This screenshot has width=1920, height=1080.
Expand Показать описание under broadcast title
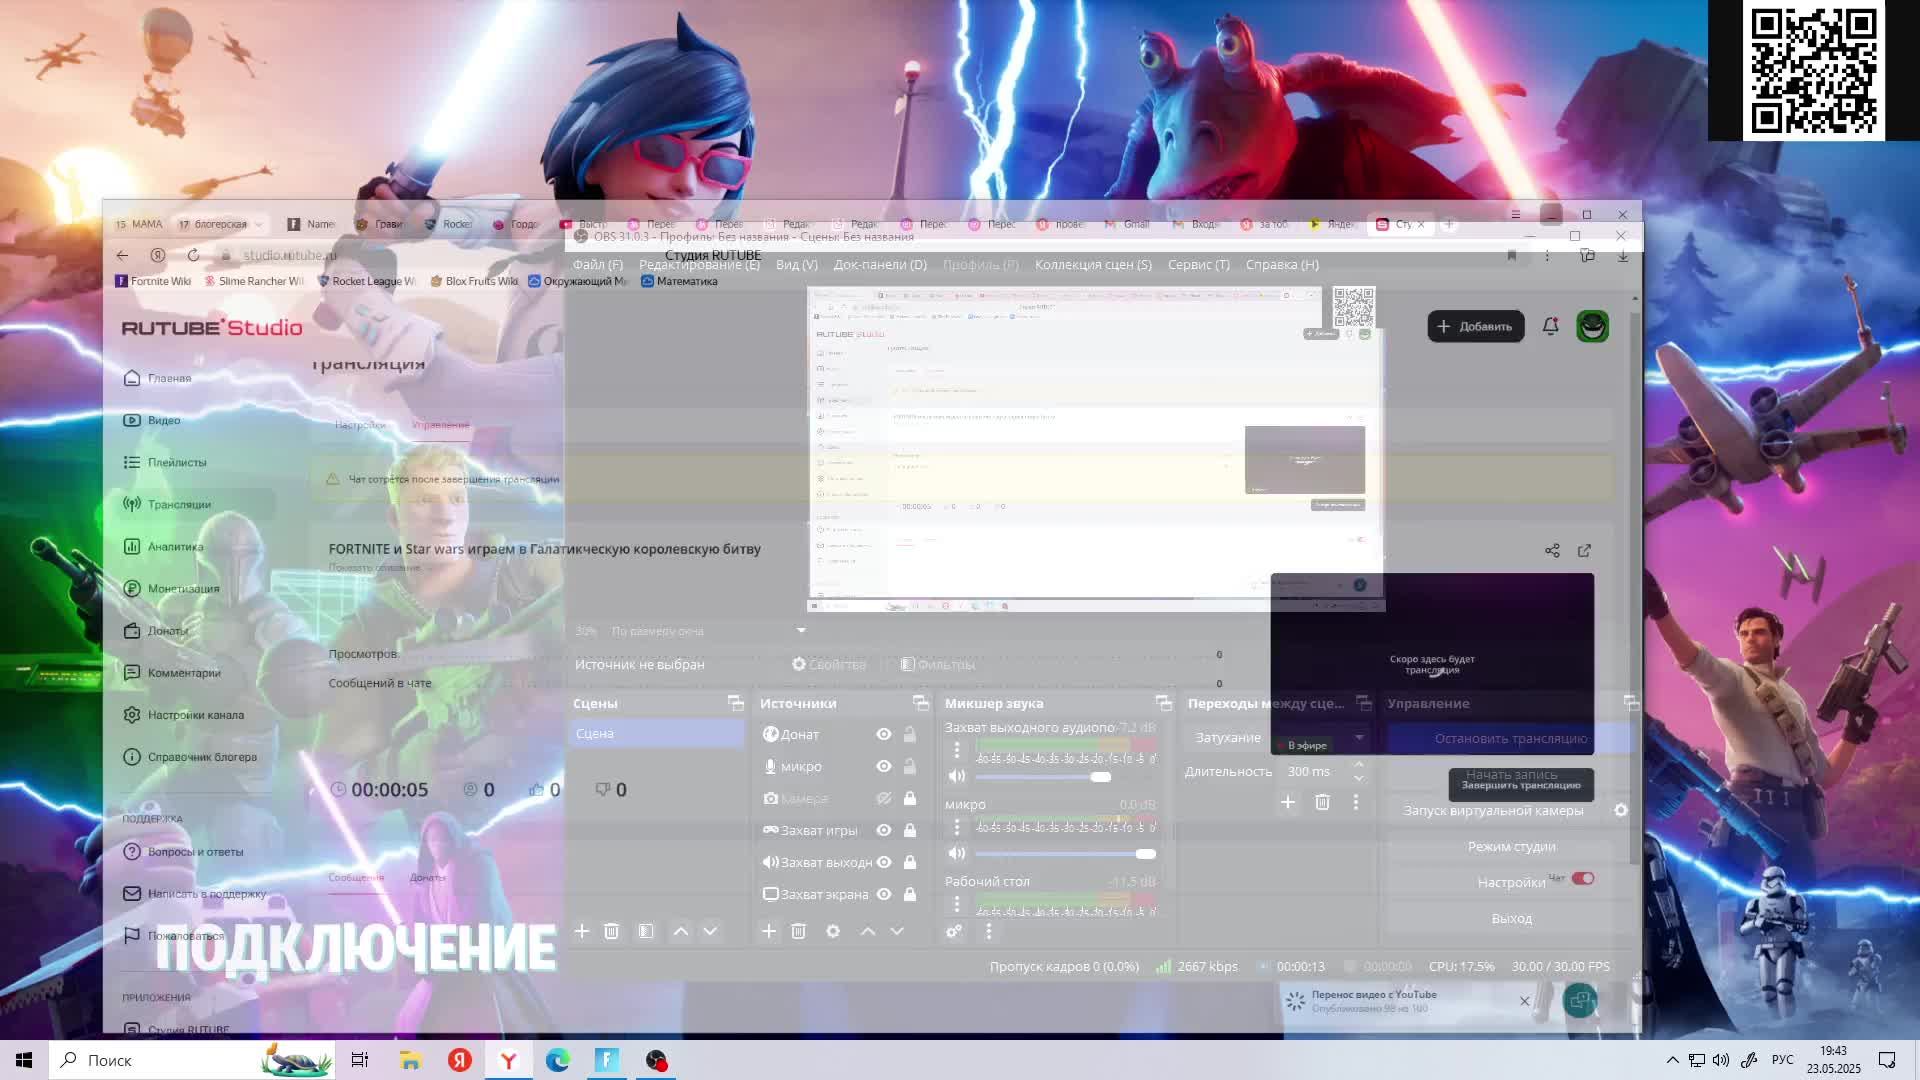(375, 568)
